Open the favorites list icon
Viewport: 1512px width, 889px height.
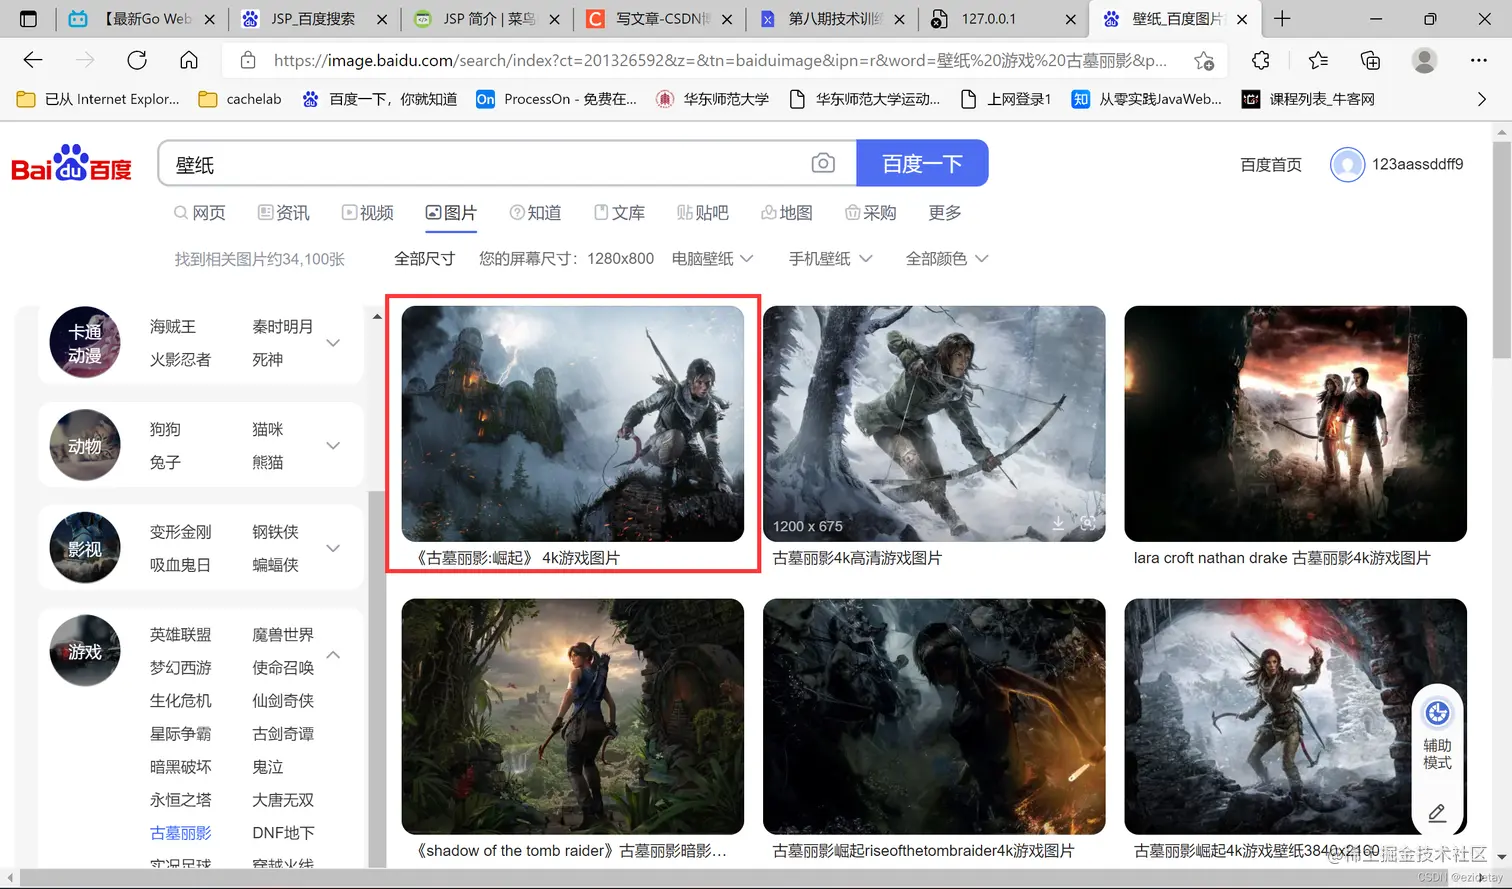1318,60
